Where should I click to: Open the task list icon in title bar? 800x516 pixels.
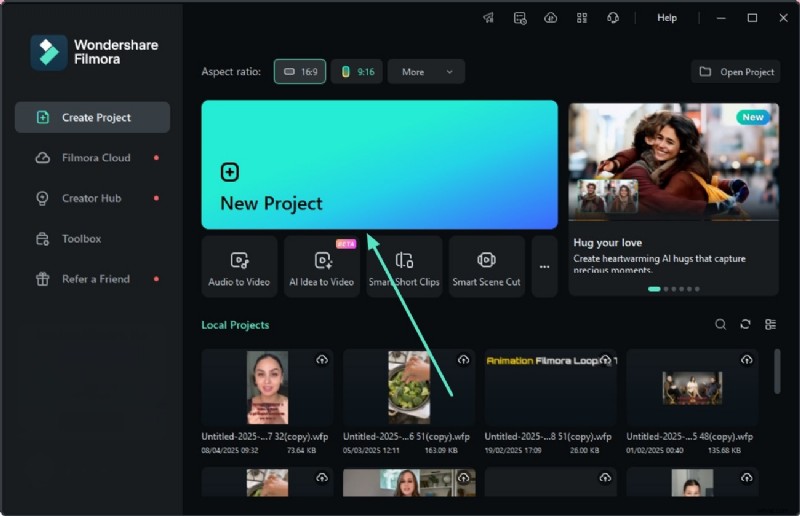520,18
